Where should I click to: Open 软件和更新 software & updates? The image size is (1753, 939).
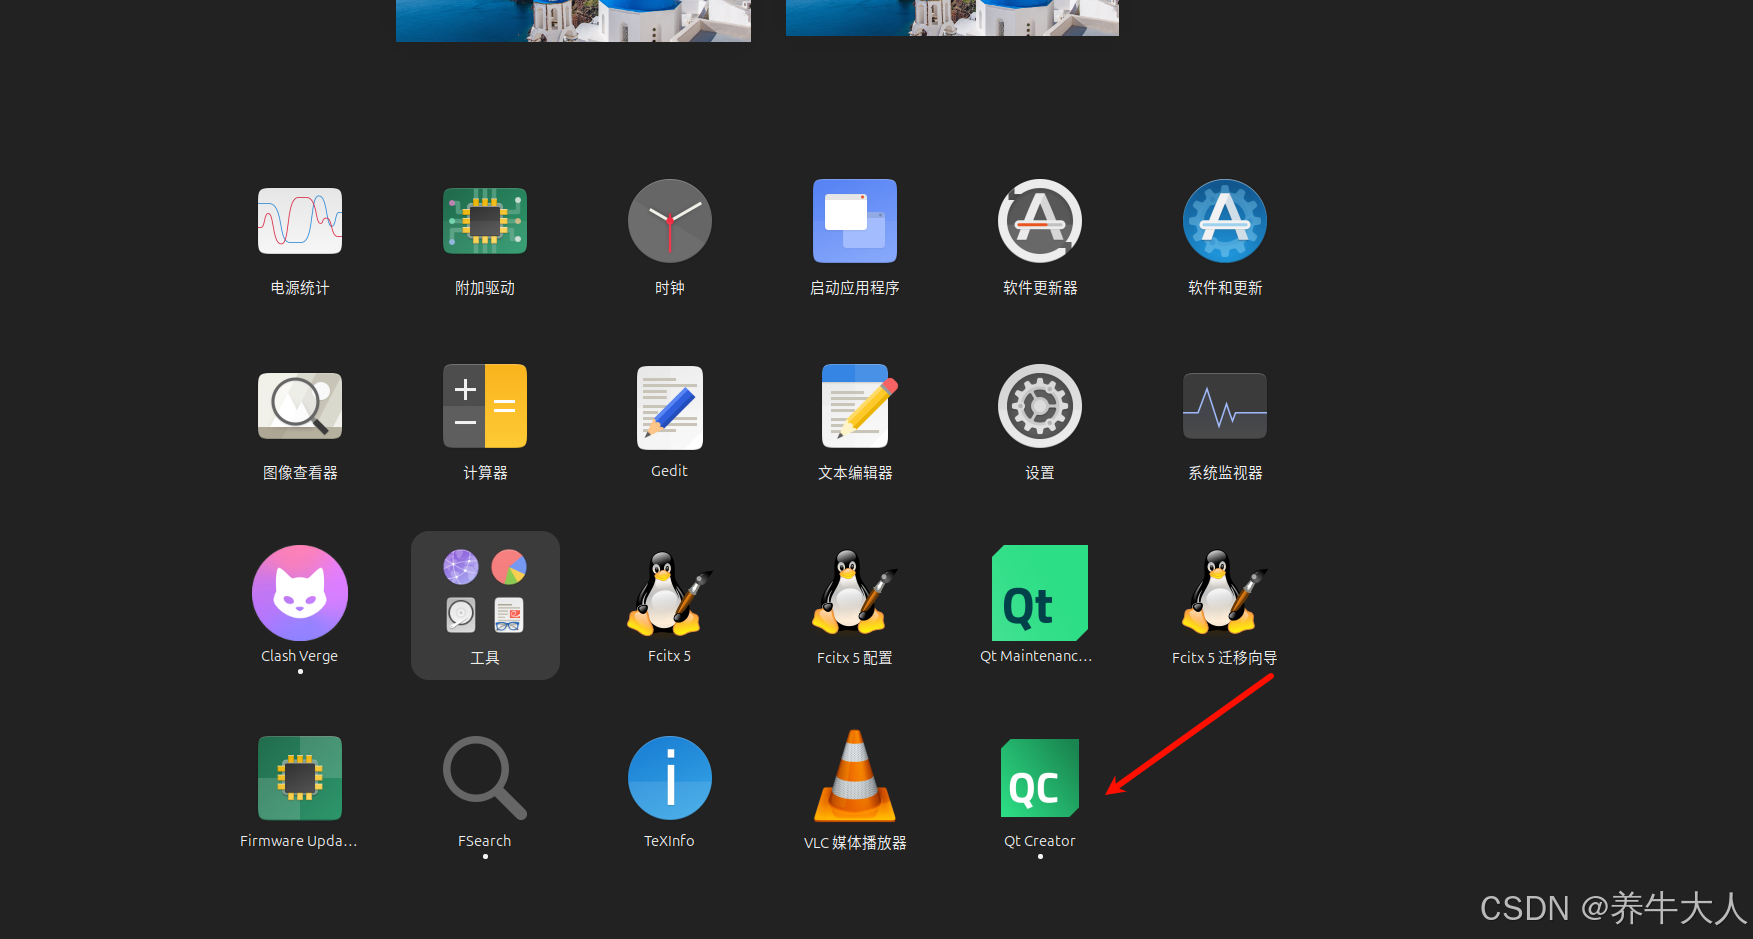1225,221
